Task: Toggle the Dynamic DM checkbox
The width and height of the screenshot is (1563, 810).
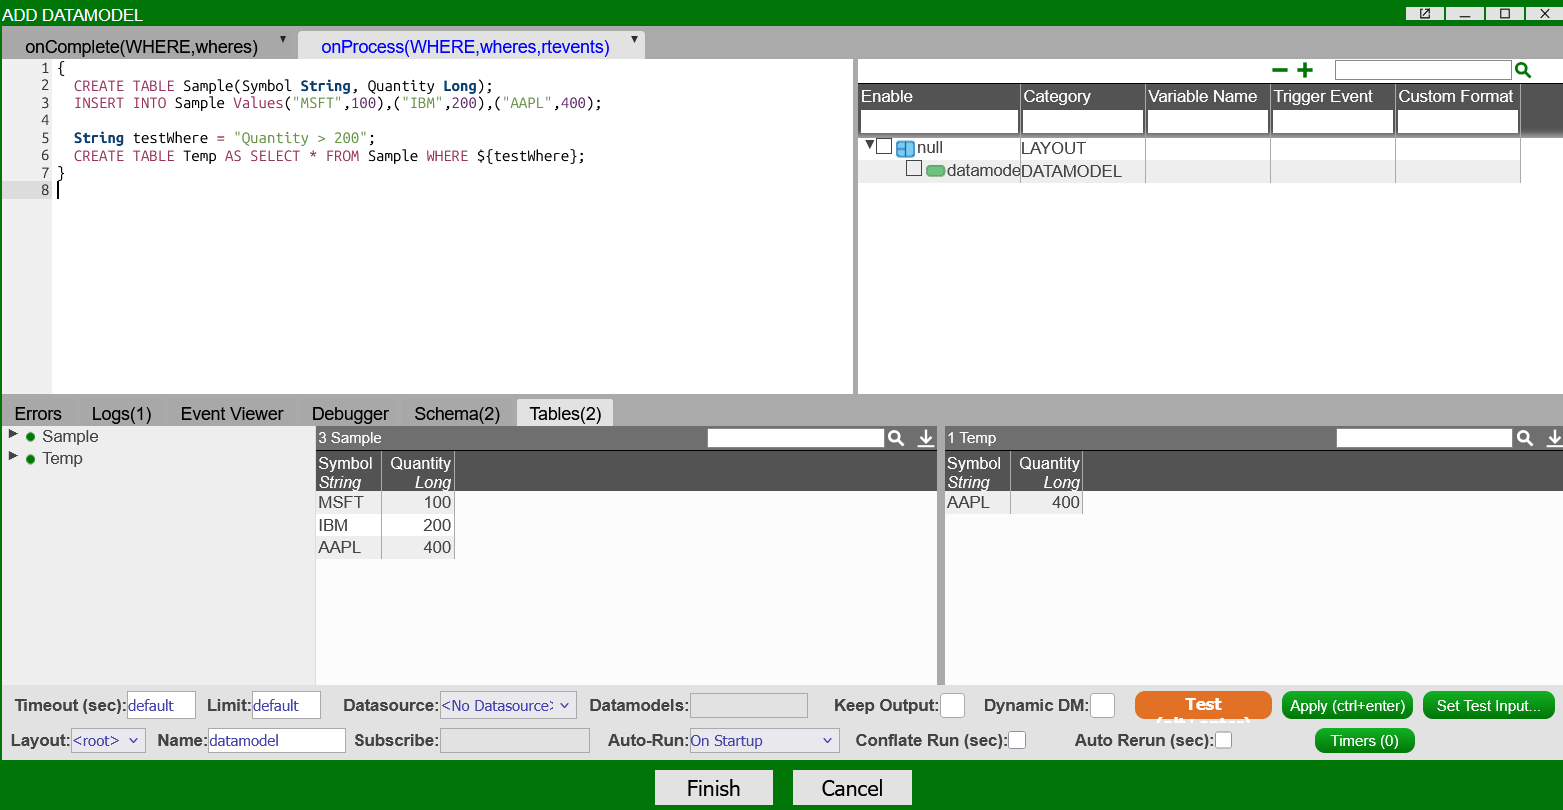Action: click(1102, 705)
